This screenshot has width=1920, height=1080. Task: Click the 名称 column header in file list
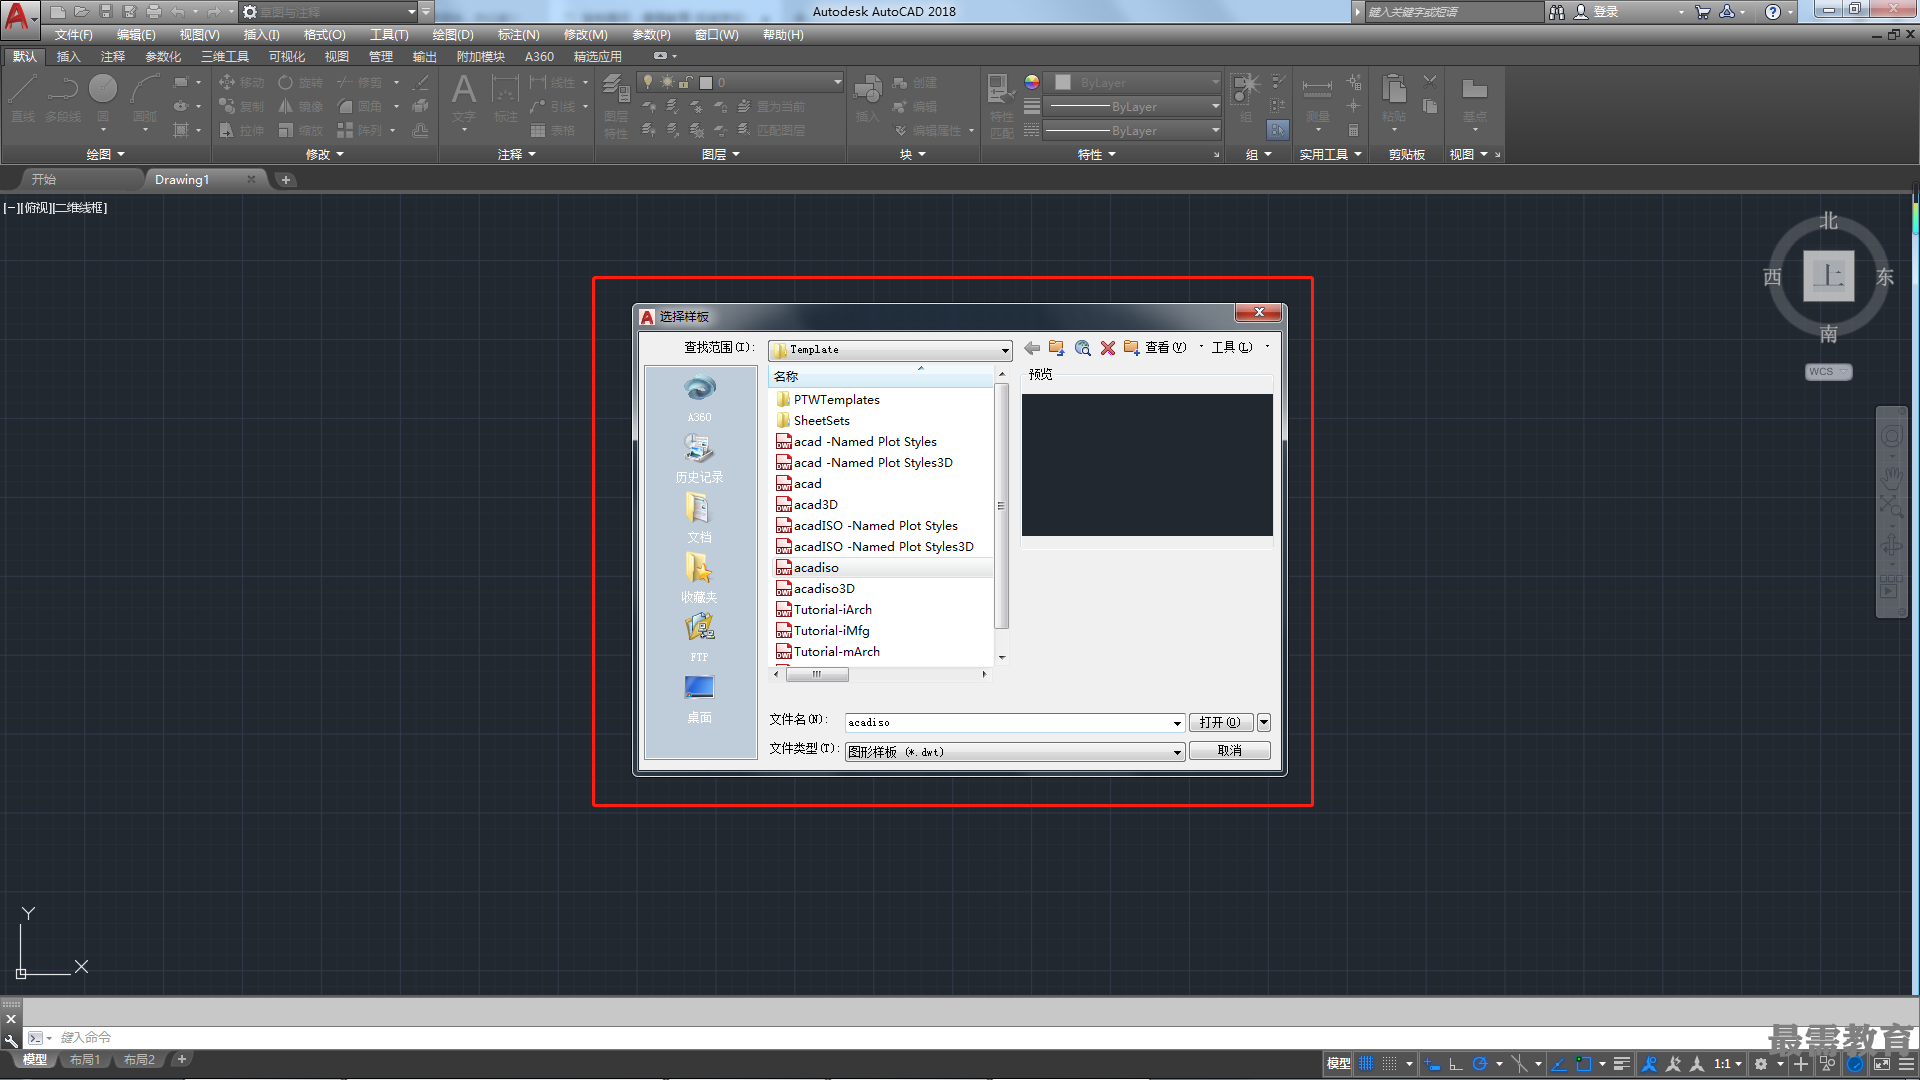881,376
